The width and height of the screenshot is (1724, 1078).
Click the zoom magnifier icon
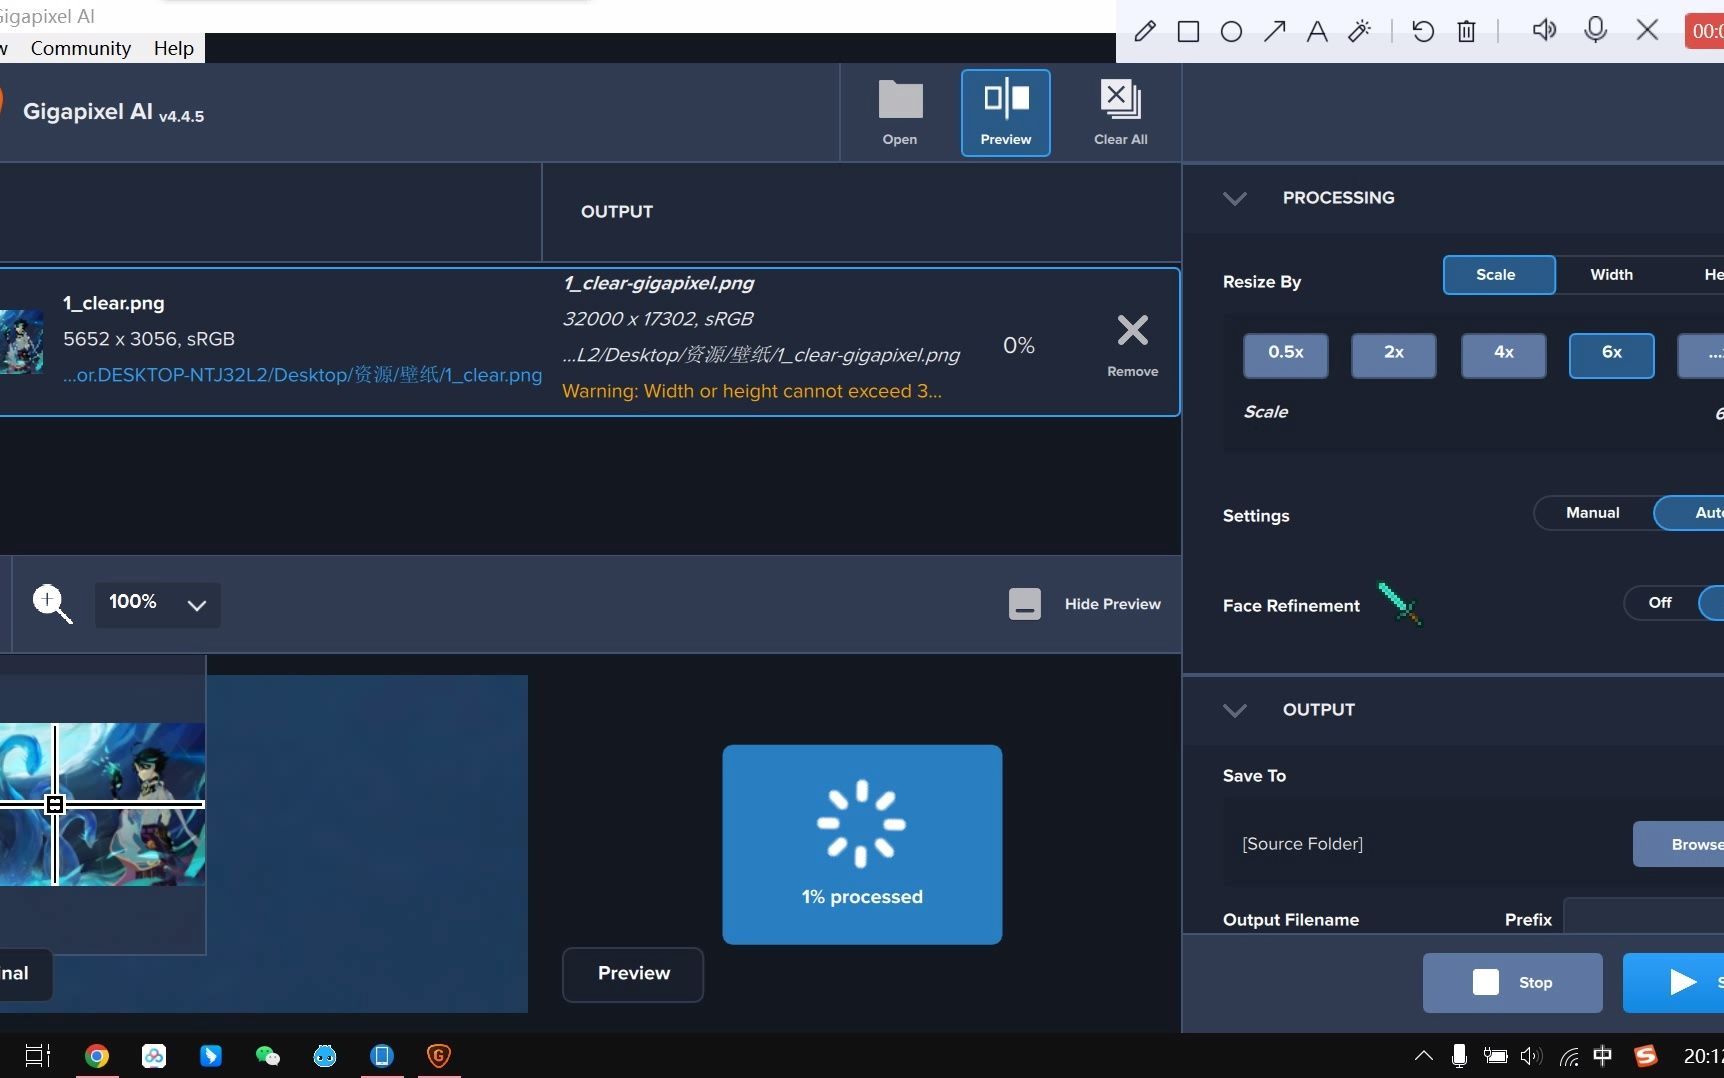pyautogui.click(x=52, y=604)
